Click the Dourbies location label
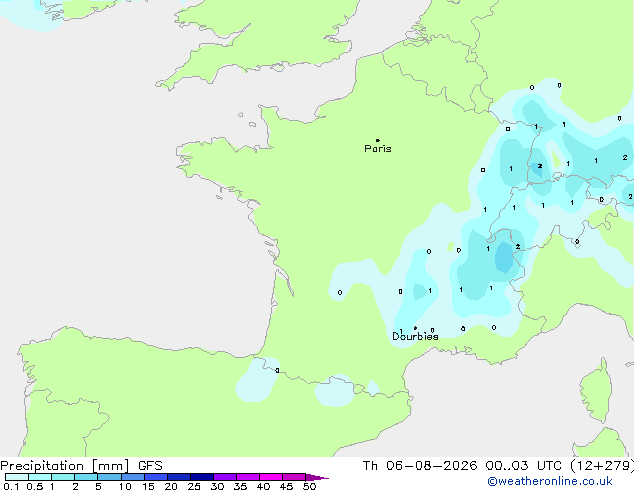The width and height of the screenshot is (634, 490). point(415,336)
